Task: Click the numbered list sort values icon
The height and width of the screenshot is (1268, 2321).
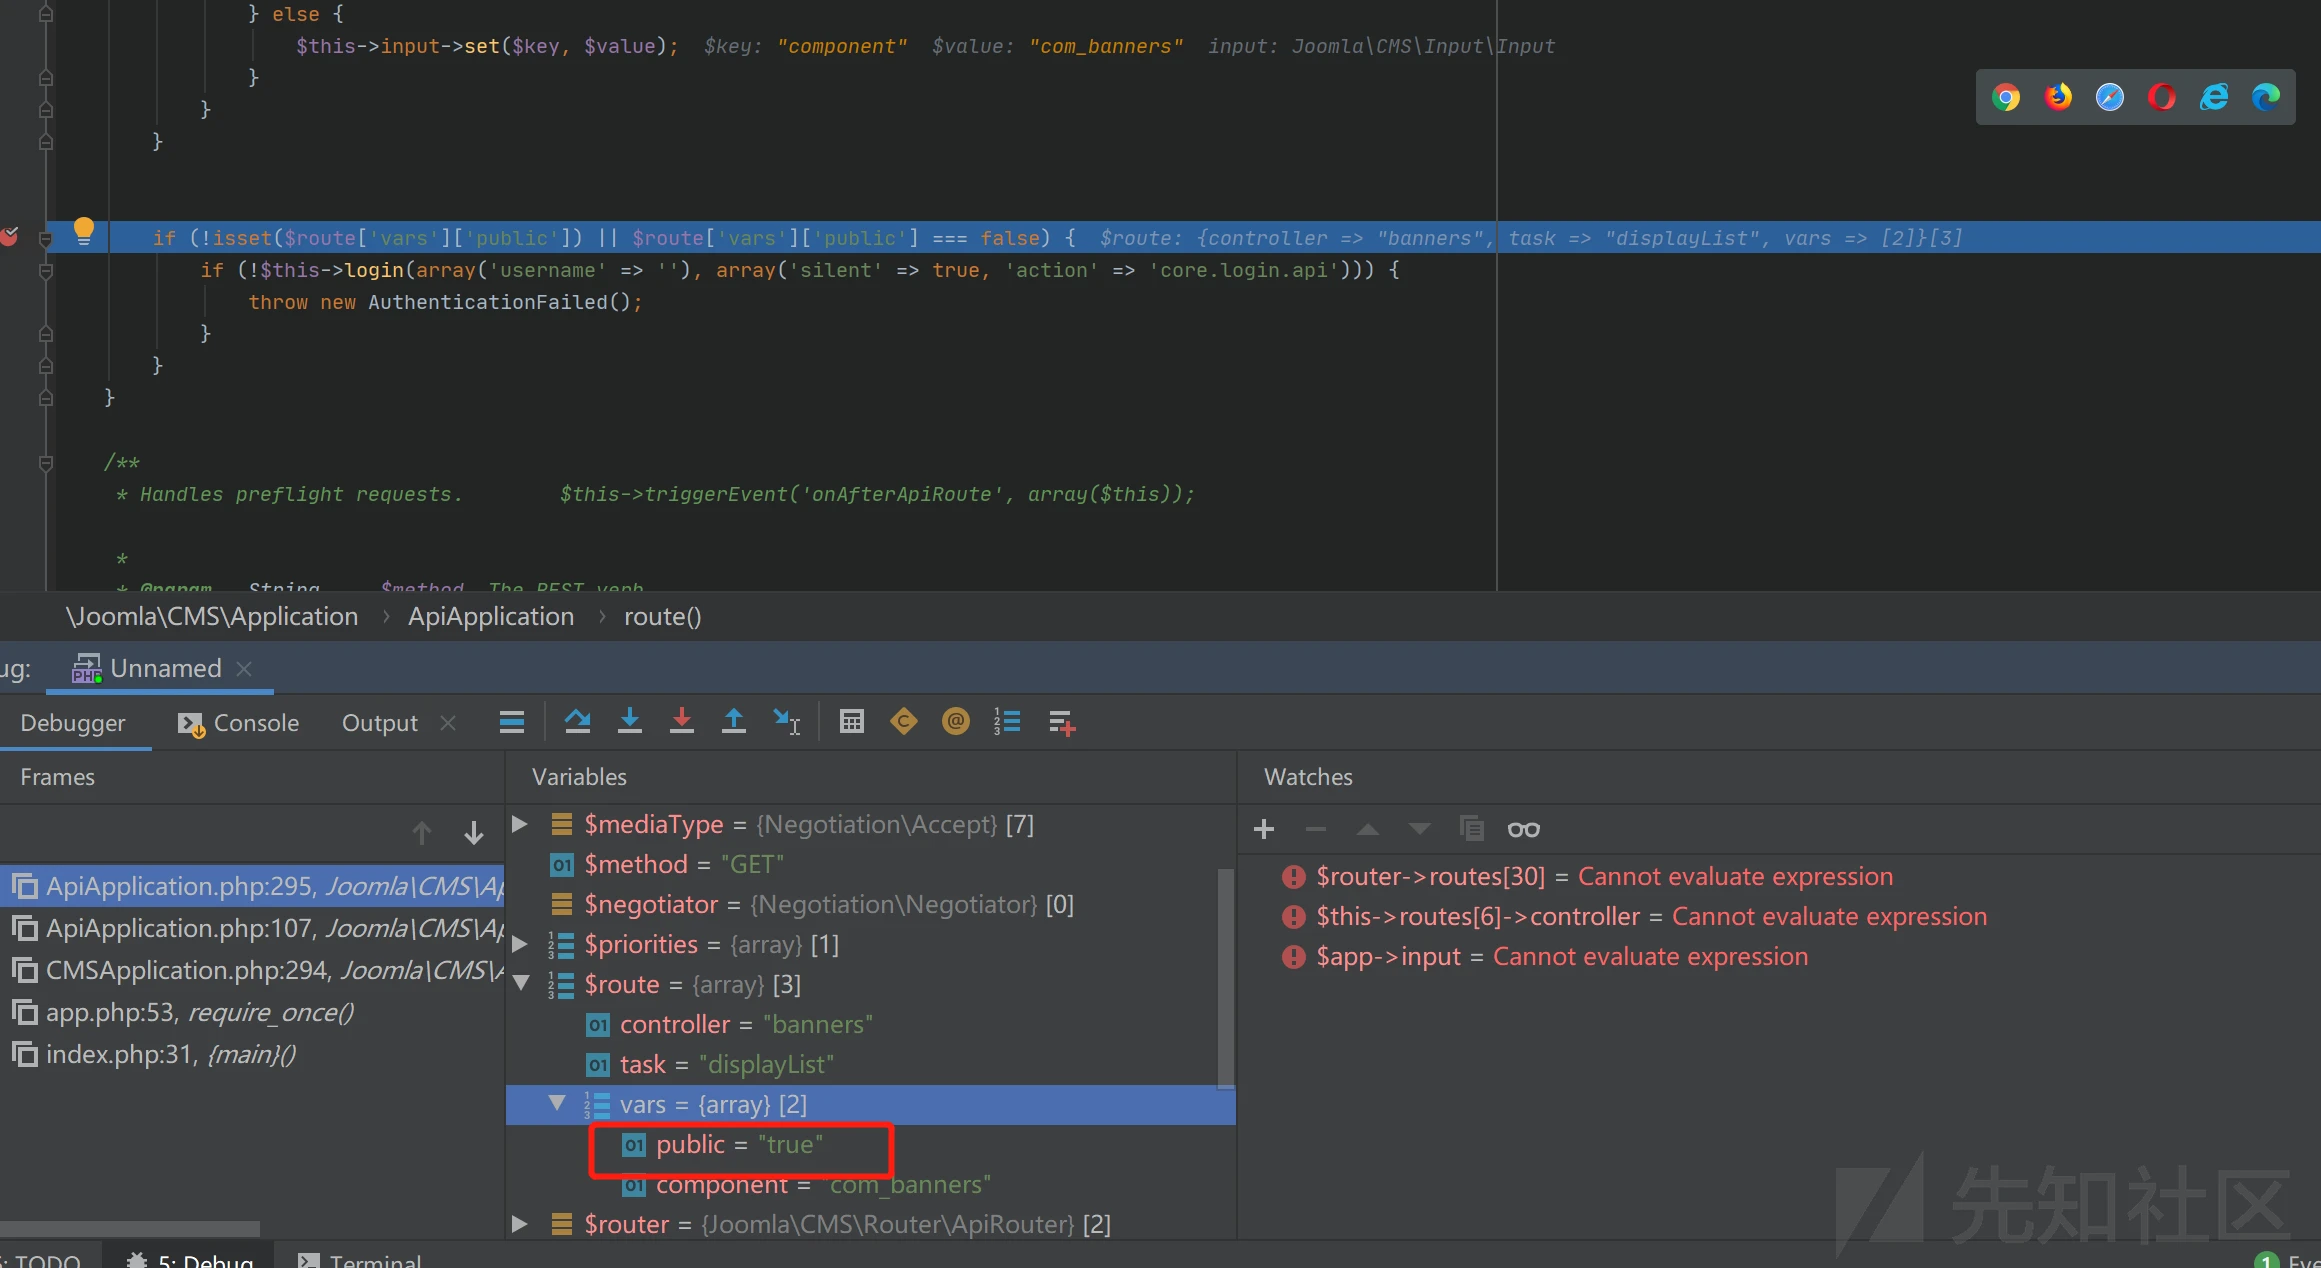Action: click(x=1007, y=722)
